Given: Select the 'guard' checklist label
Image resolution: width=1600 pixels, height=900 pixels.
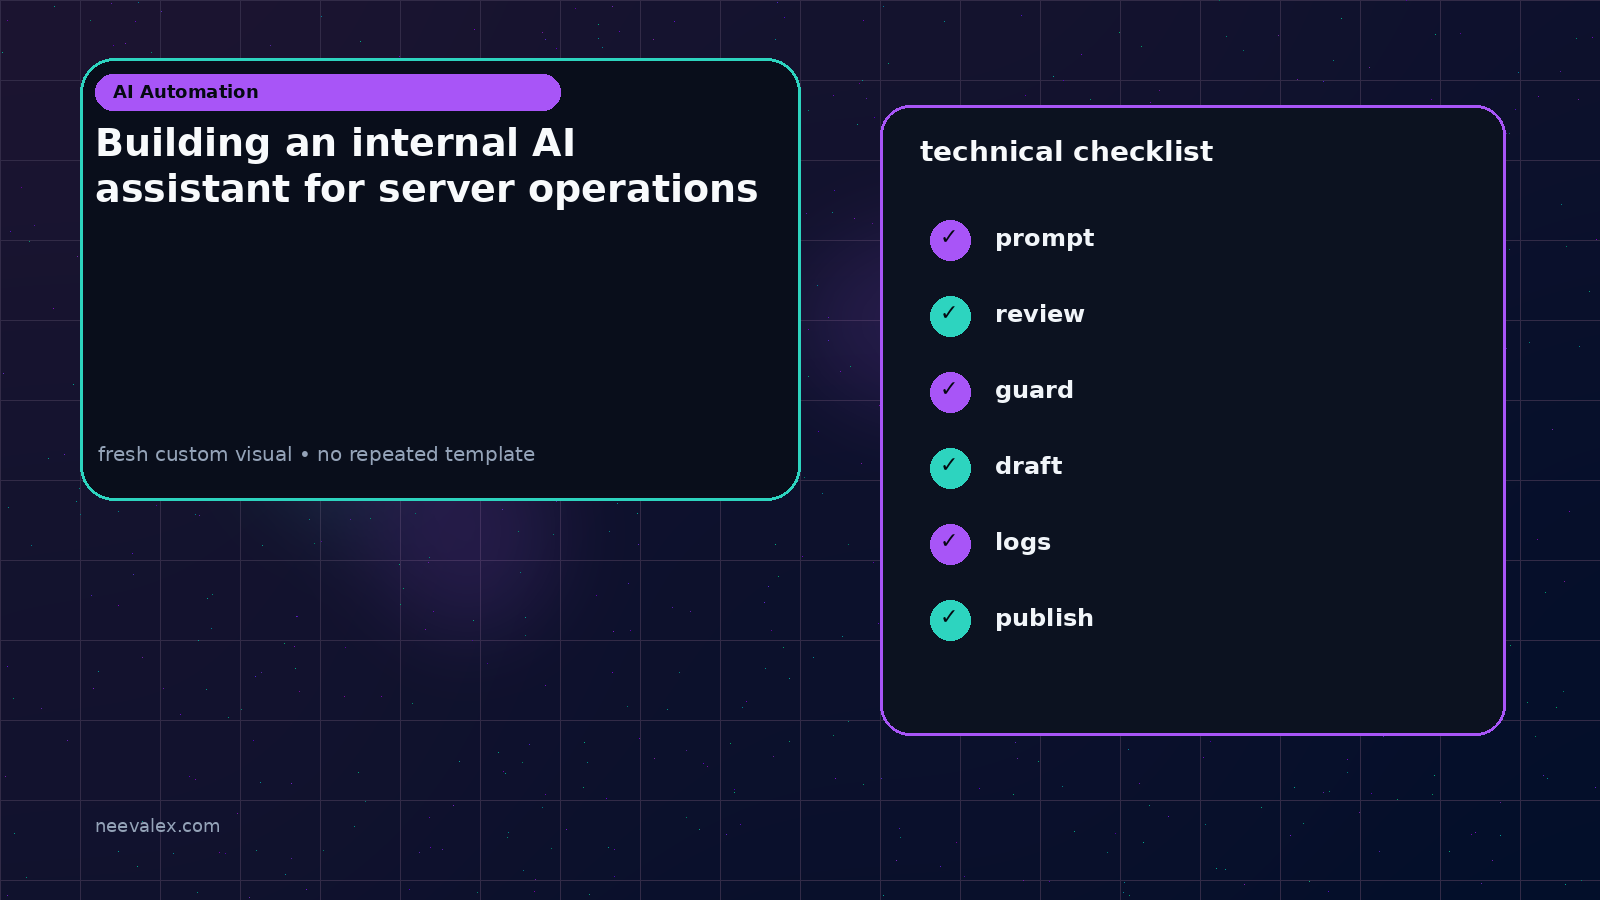Looking at the screenshot, I should click(x=1034, y=391).
